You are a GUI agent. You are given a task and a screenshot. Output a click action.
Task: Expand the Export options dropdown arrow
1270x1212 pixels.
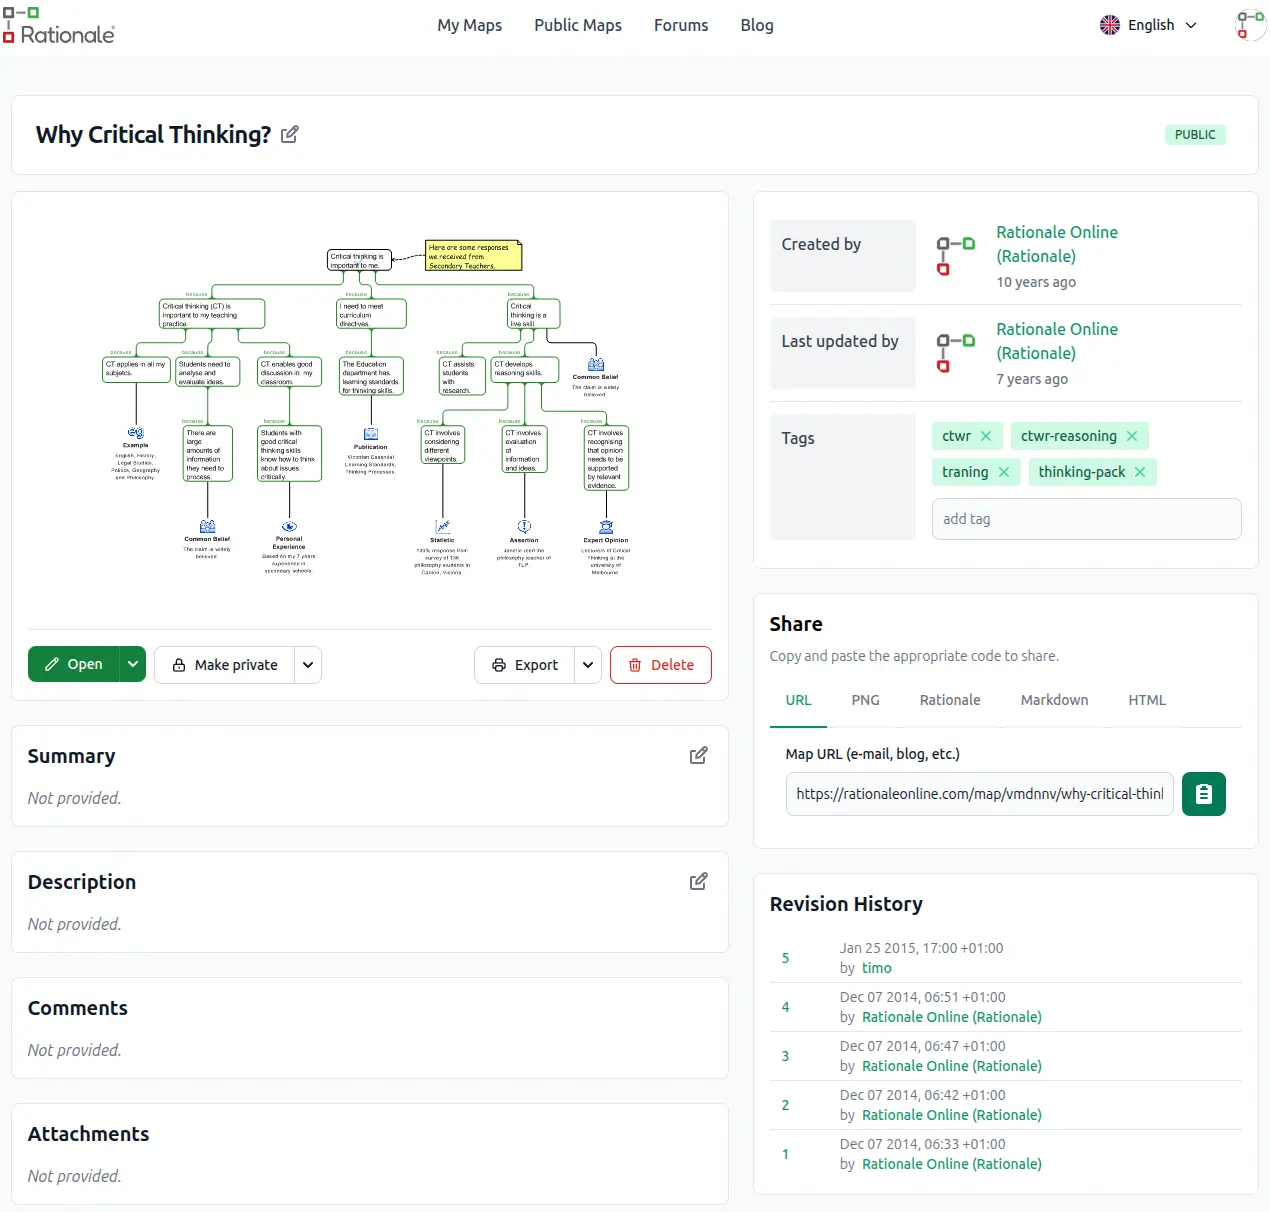coord(588,665)
